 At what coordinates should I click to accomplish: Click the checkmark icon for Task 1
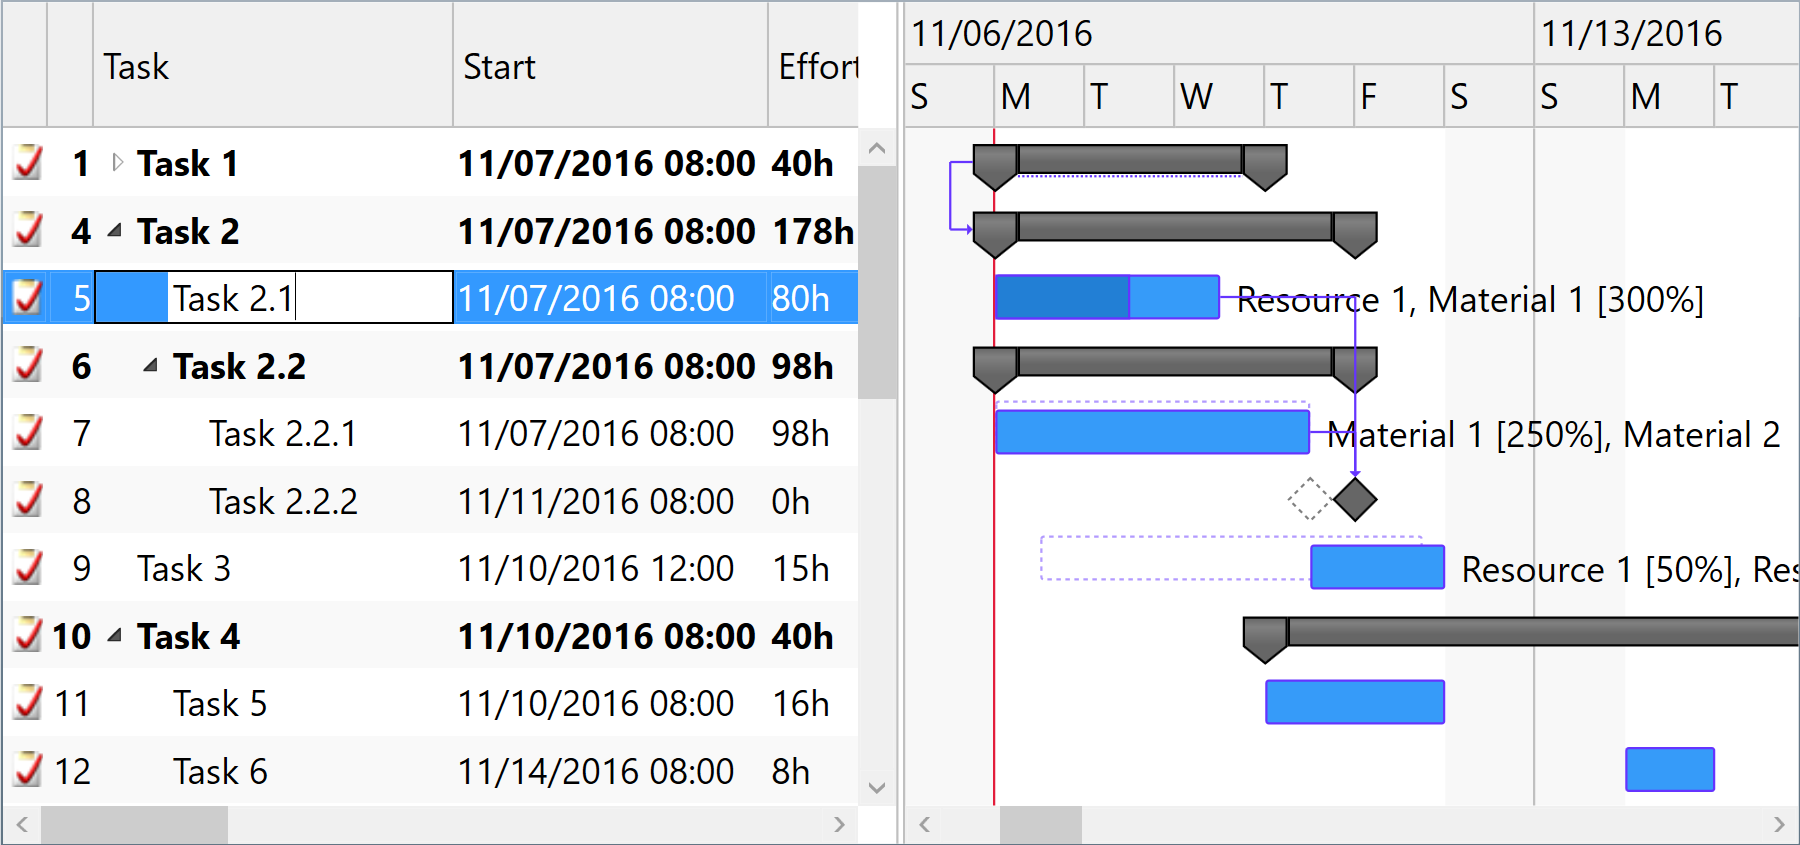[28, 163]
